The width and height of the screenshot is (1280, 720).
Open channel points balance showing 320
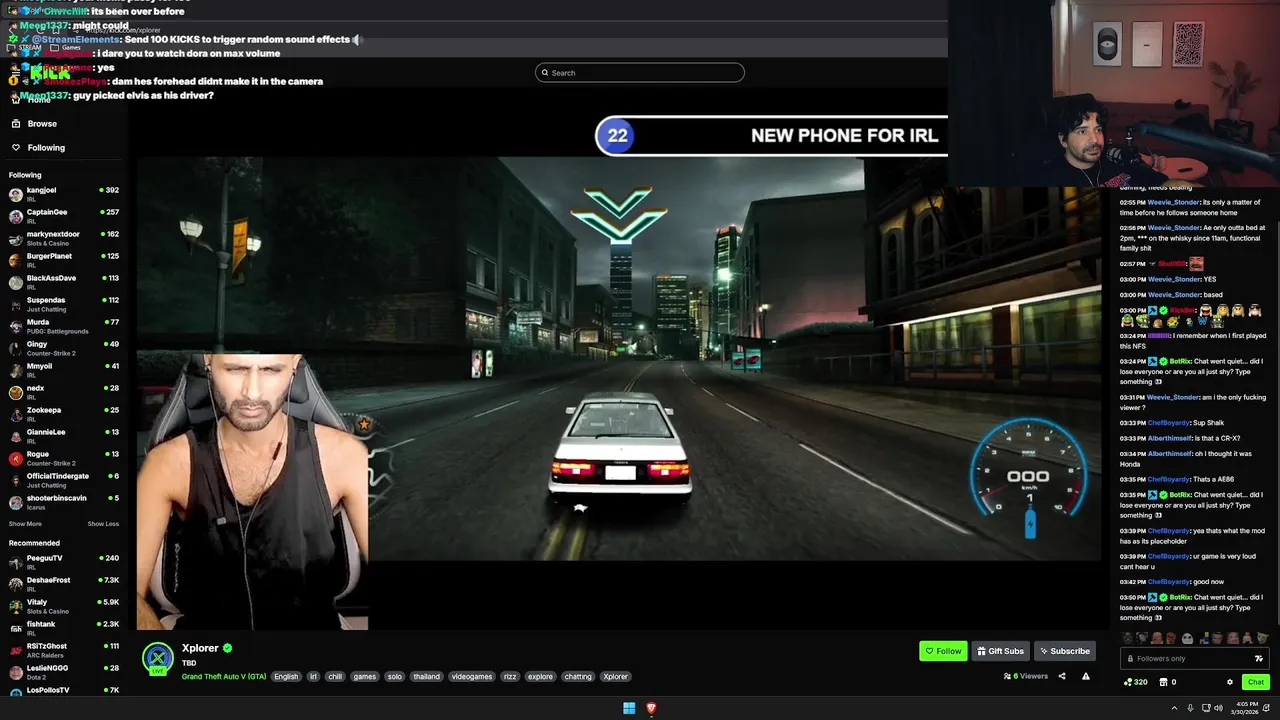click(x=1136, y=682)
